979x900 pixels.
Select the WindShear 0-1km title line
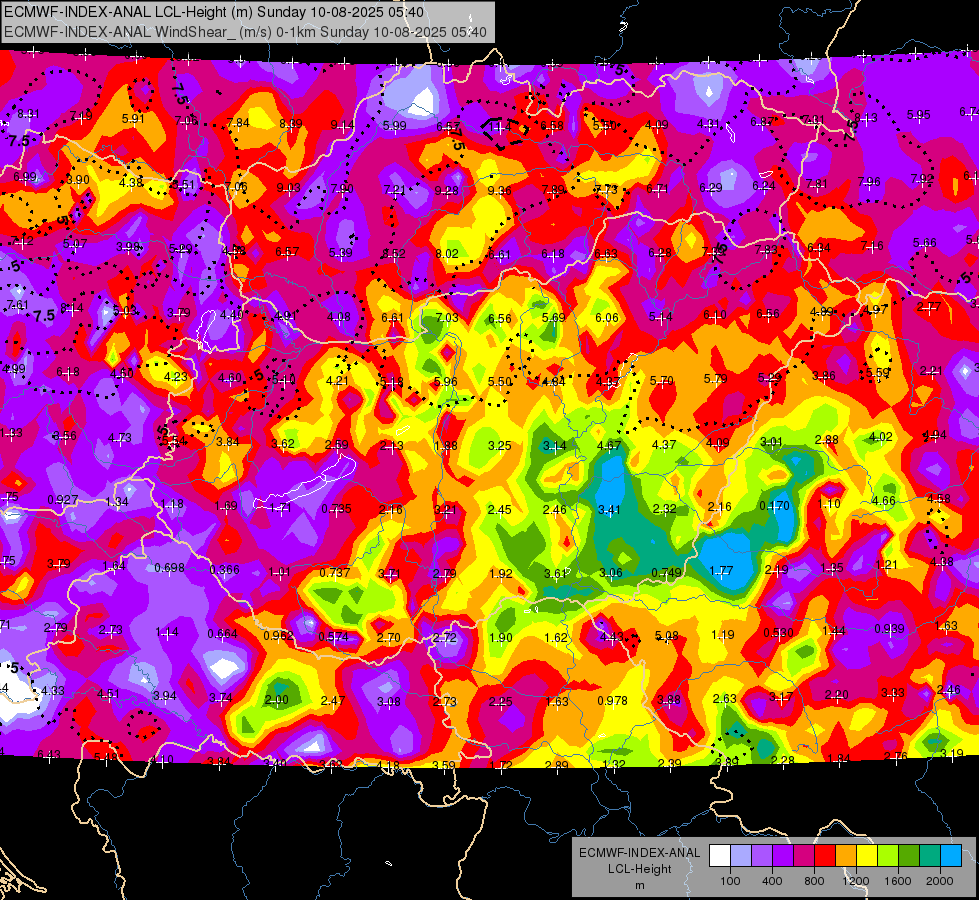tap(245, 32)
